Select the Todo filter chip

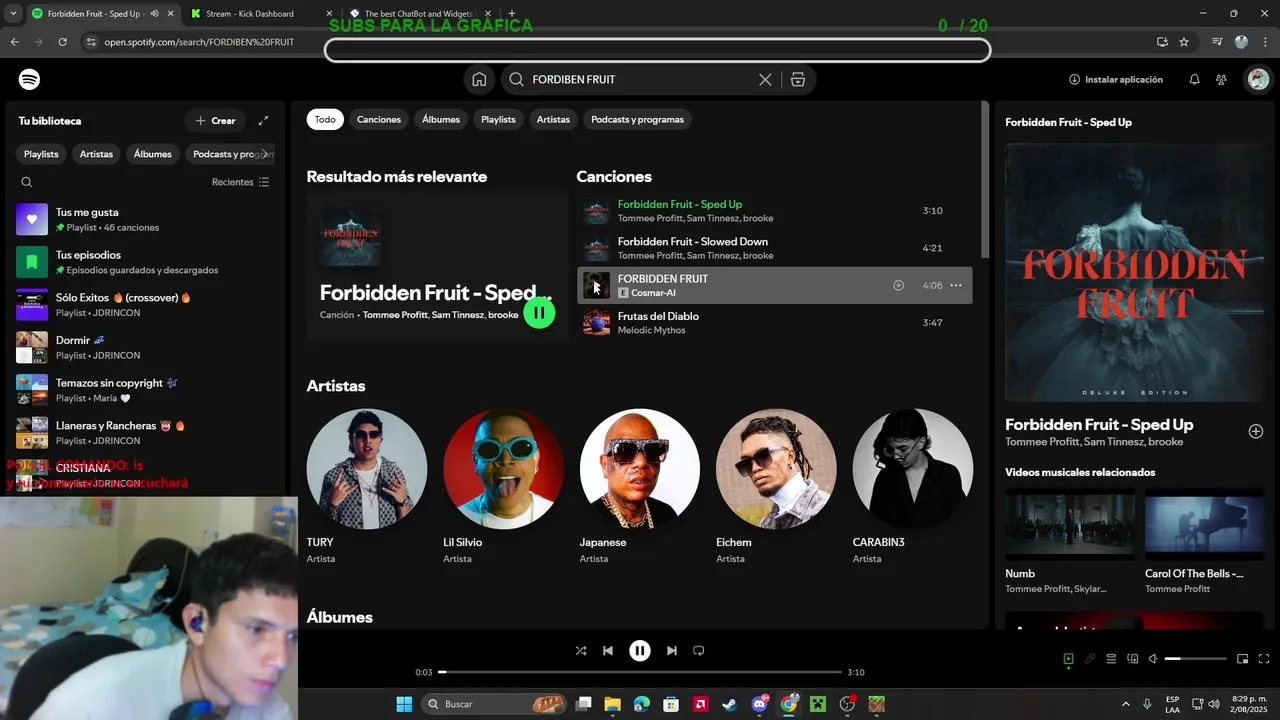[x=325, y=119]
